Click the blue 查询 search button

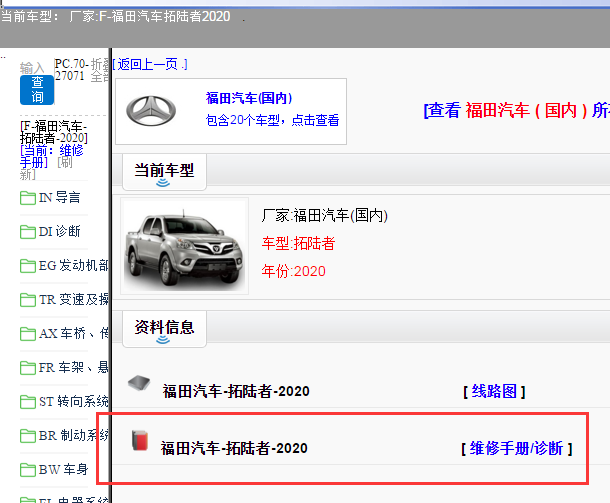[x=37, y=90]
